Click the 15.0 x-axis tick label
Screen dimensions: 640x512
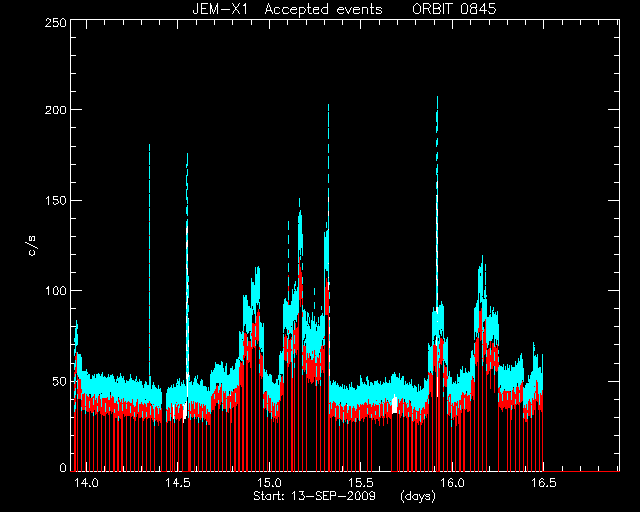[x=269, y=483]
